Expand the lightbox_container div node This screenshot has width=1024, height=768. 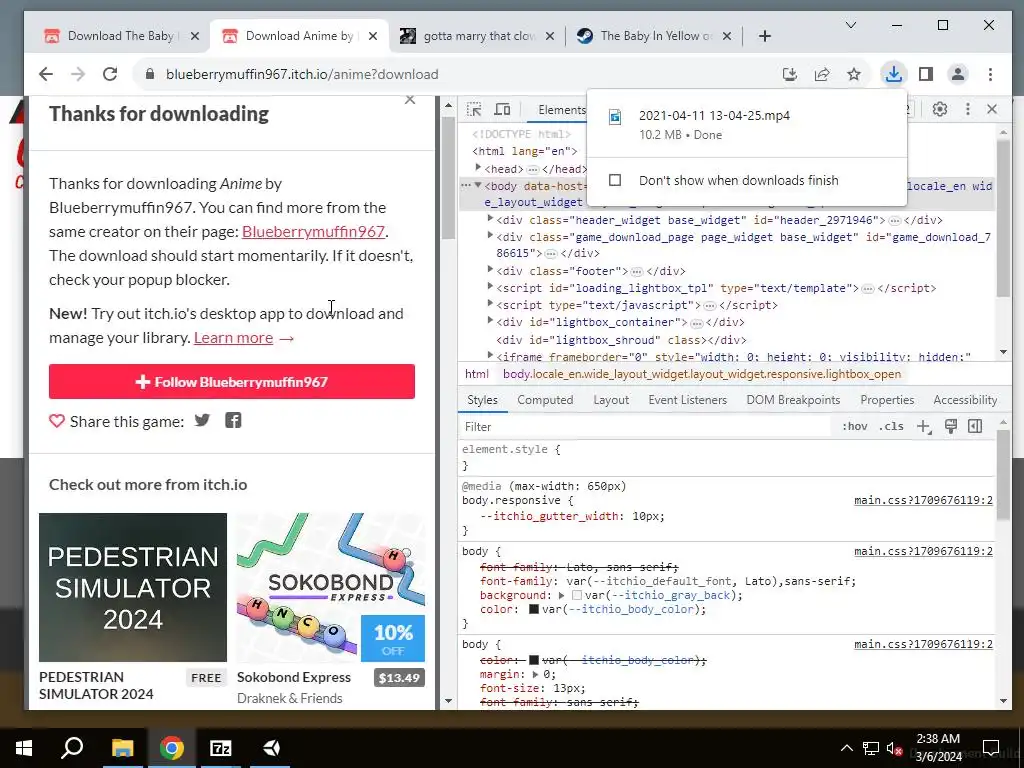tap(490, 320)
